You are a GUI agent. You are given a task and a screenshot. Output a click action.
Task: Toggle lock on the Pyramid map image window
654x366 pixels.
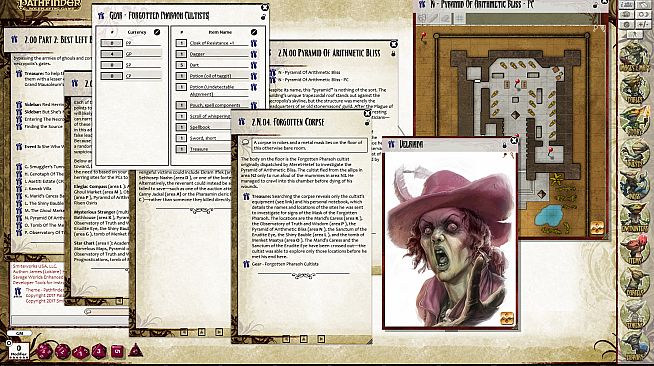(595, 5)
